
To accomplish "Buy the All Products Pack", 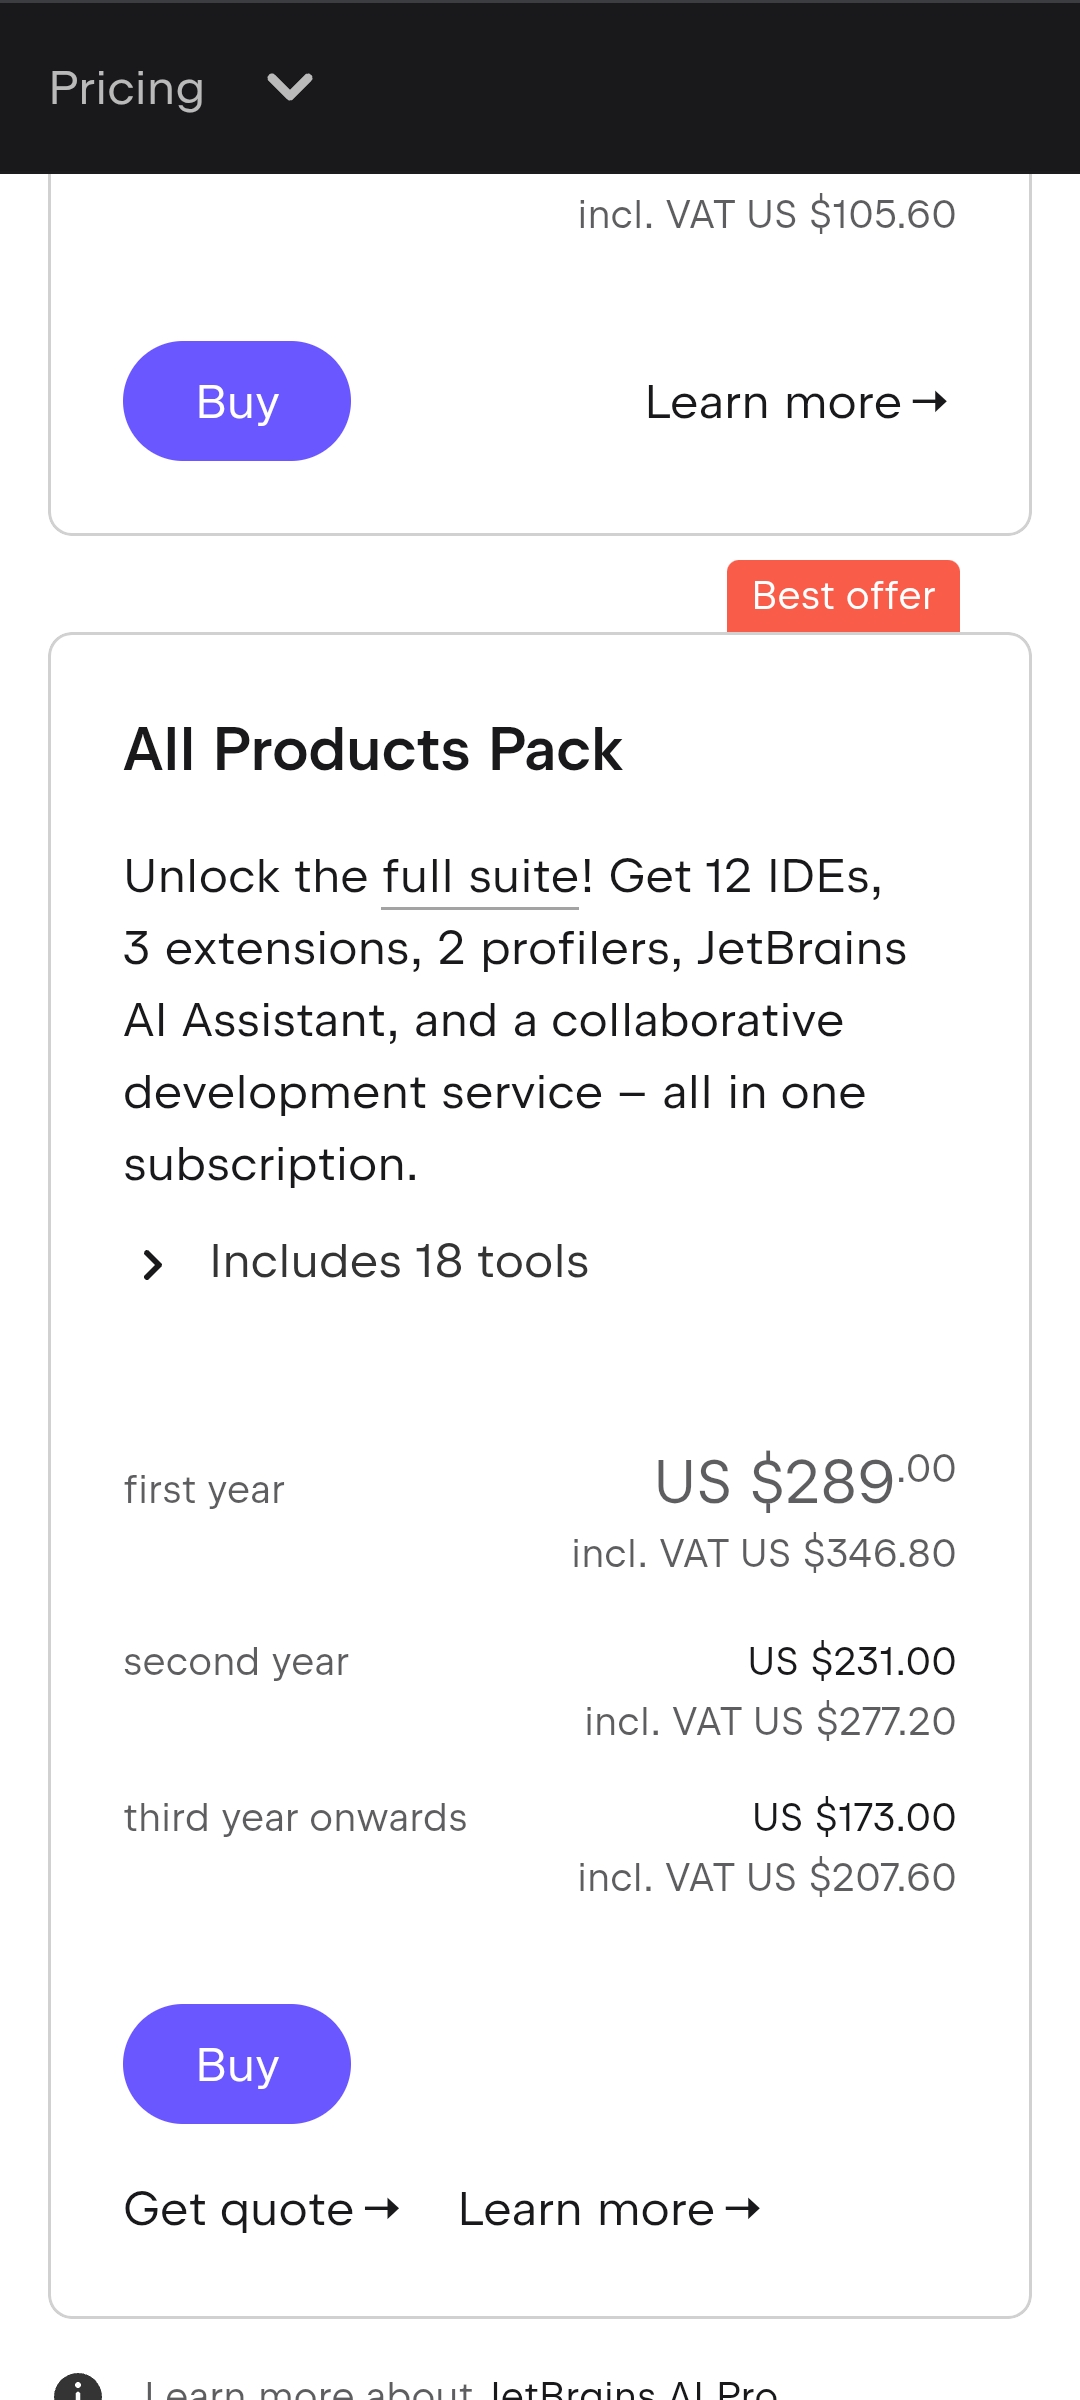I will click(237, 2064).
